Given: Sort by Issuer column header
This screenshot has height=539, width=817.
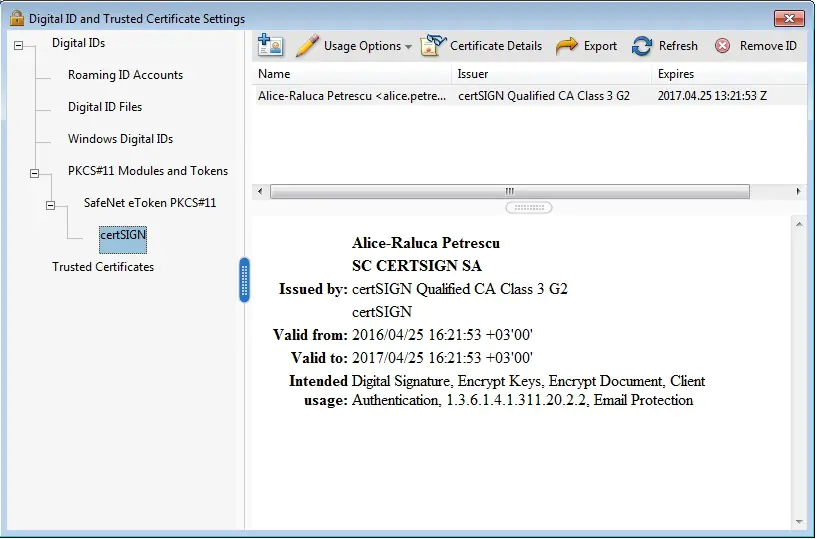Looking at the screenshot, I should [551, 74].
